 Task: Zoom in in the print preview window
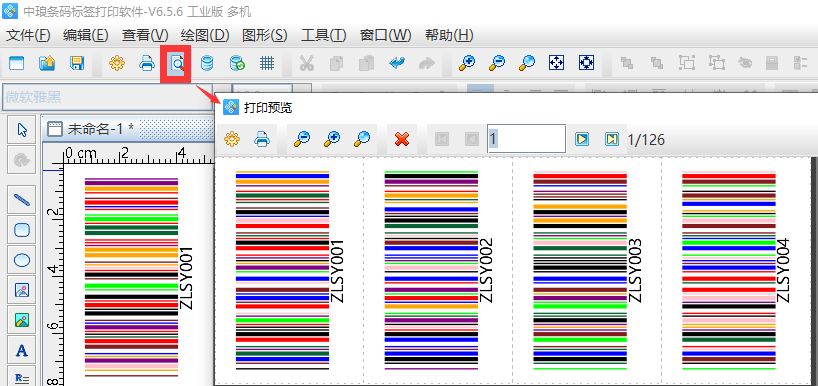point(332,139)
